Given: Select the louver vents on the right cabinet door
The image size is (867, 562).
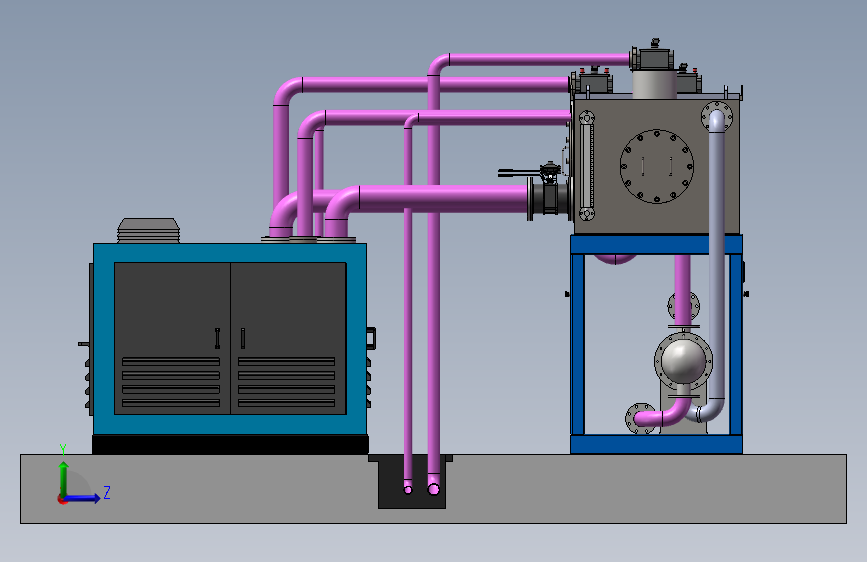Looking at the screenshot, I should pyautogui.click(x=286, y=382).
